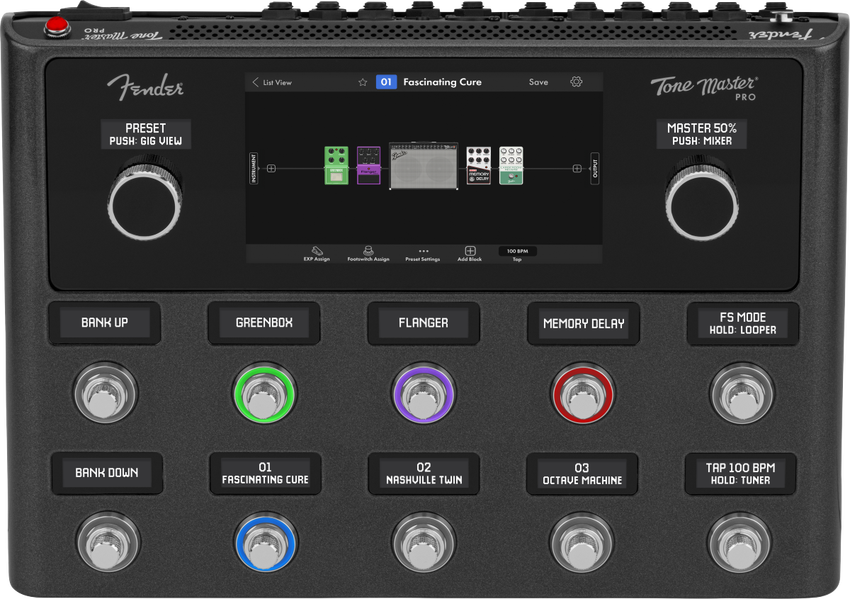Save the current preset

point(538,81)
